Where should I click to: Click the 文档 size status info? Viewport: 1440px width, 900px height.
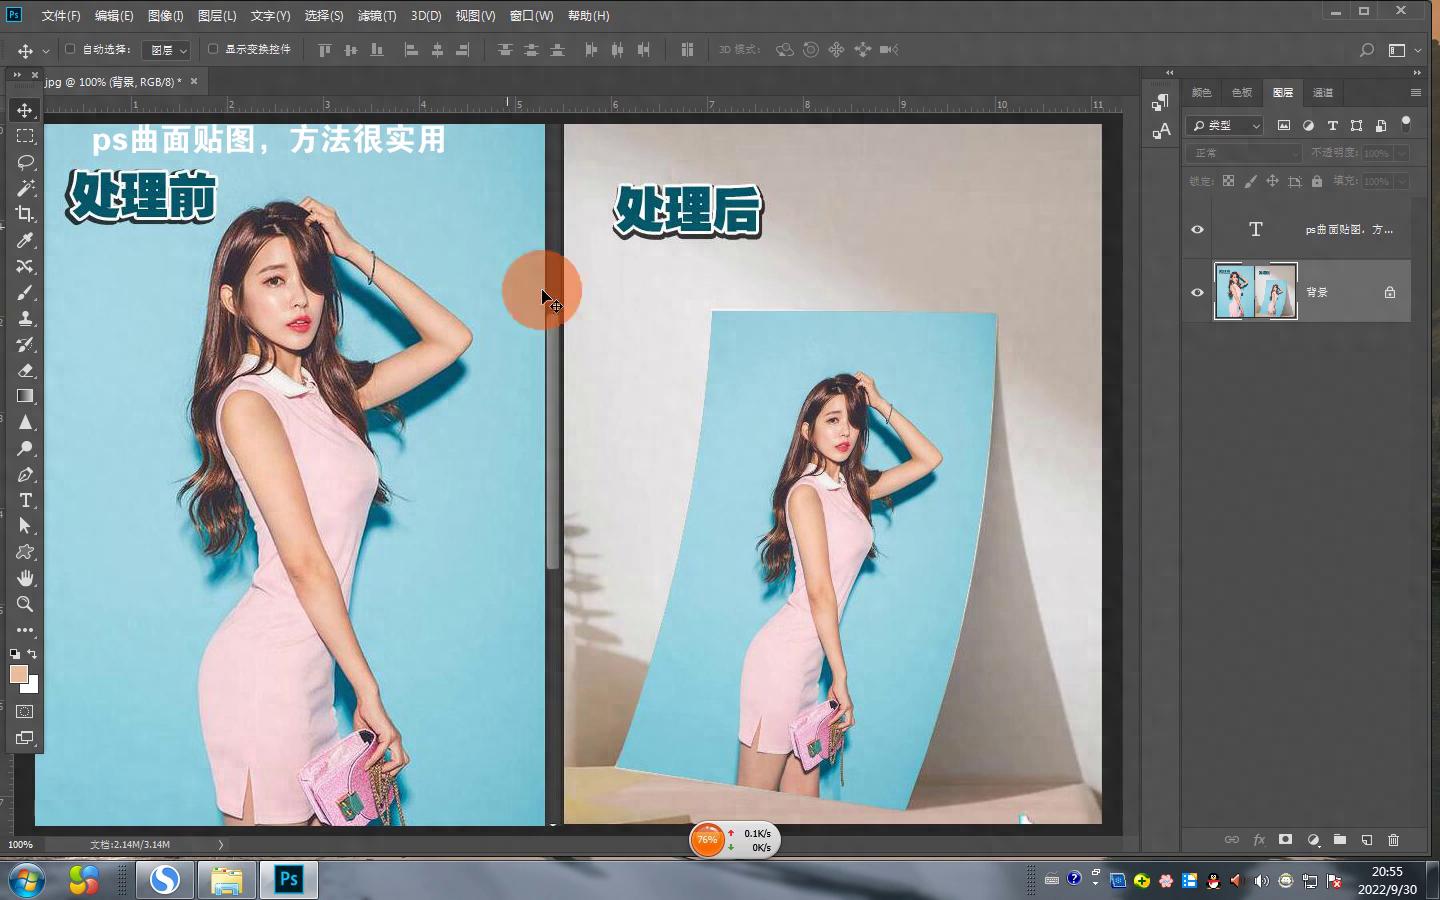[x=130, y=845]
